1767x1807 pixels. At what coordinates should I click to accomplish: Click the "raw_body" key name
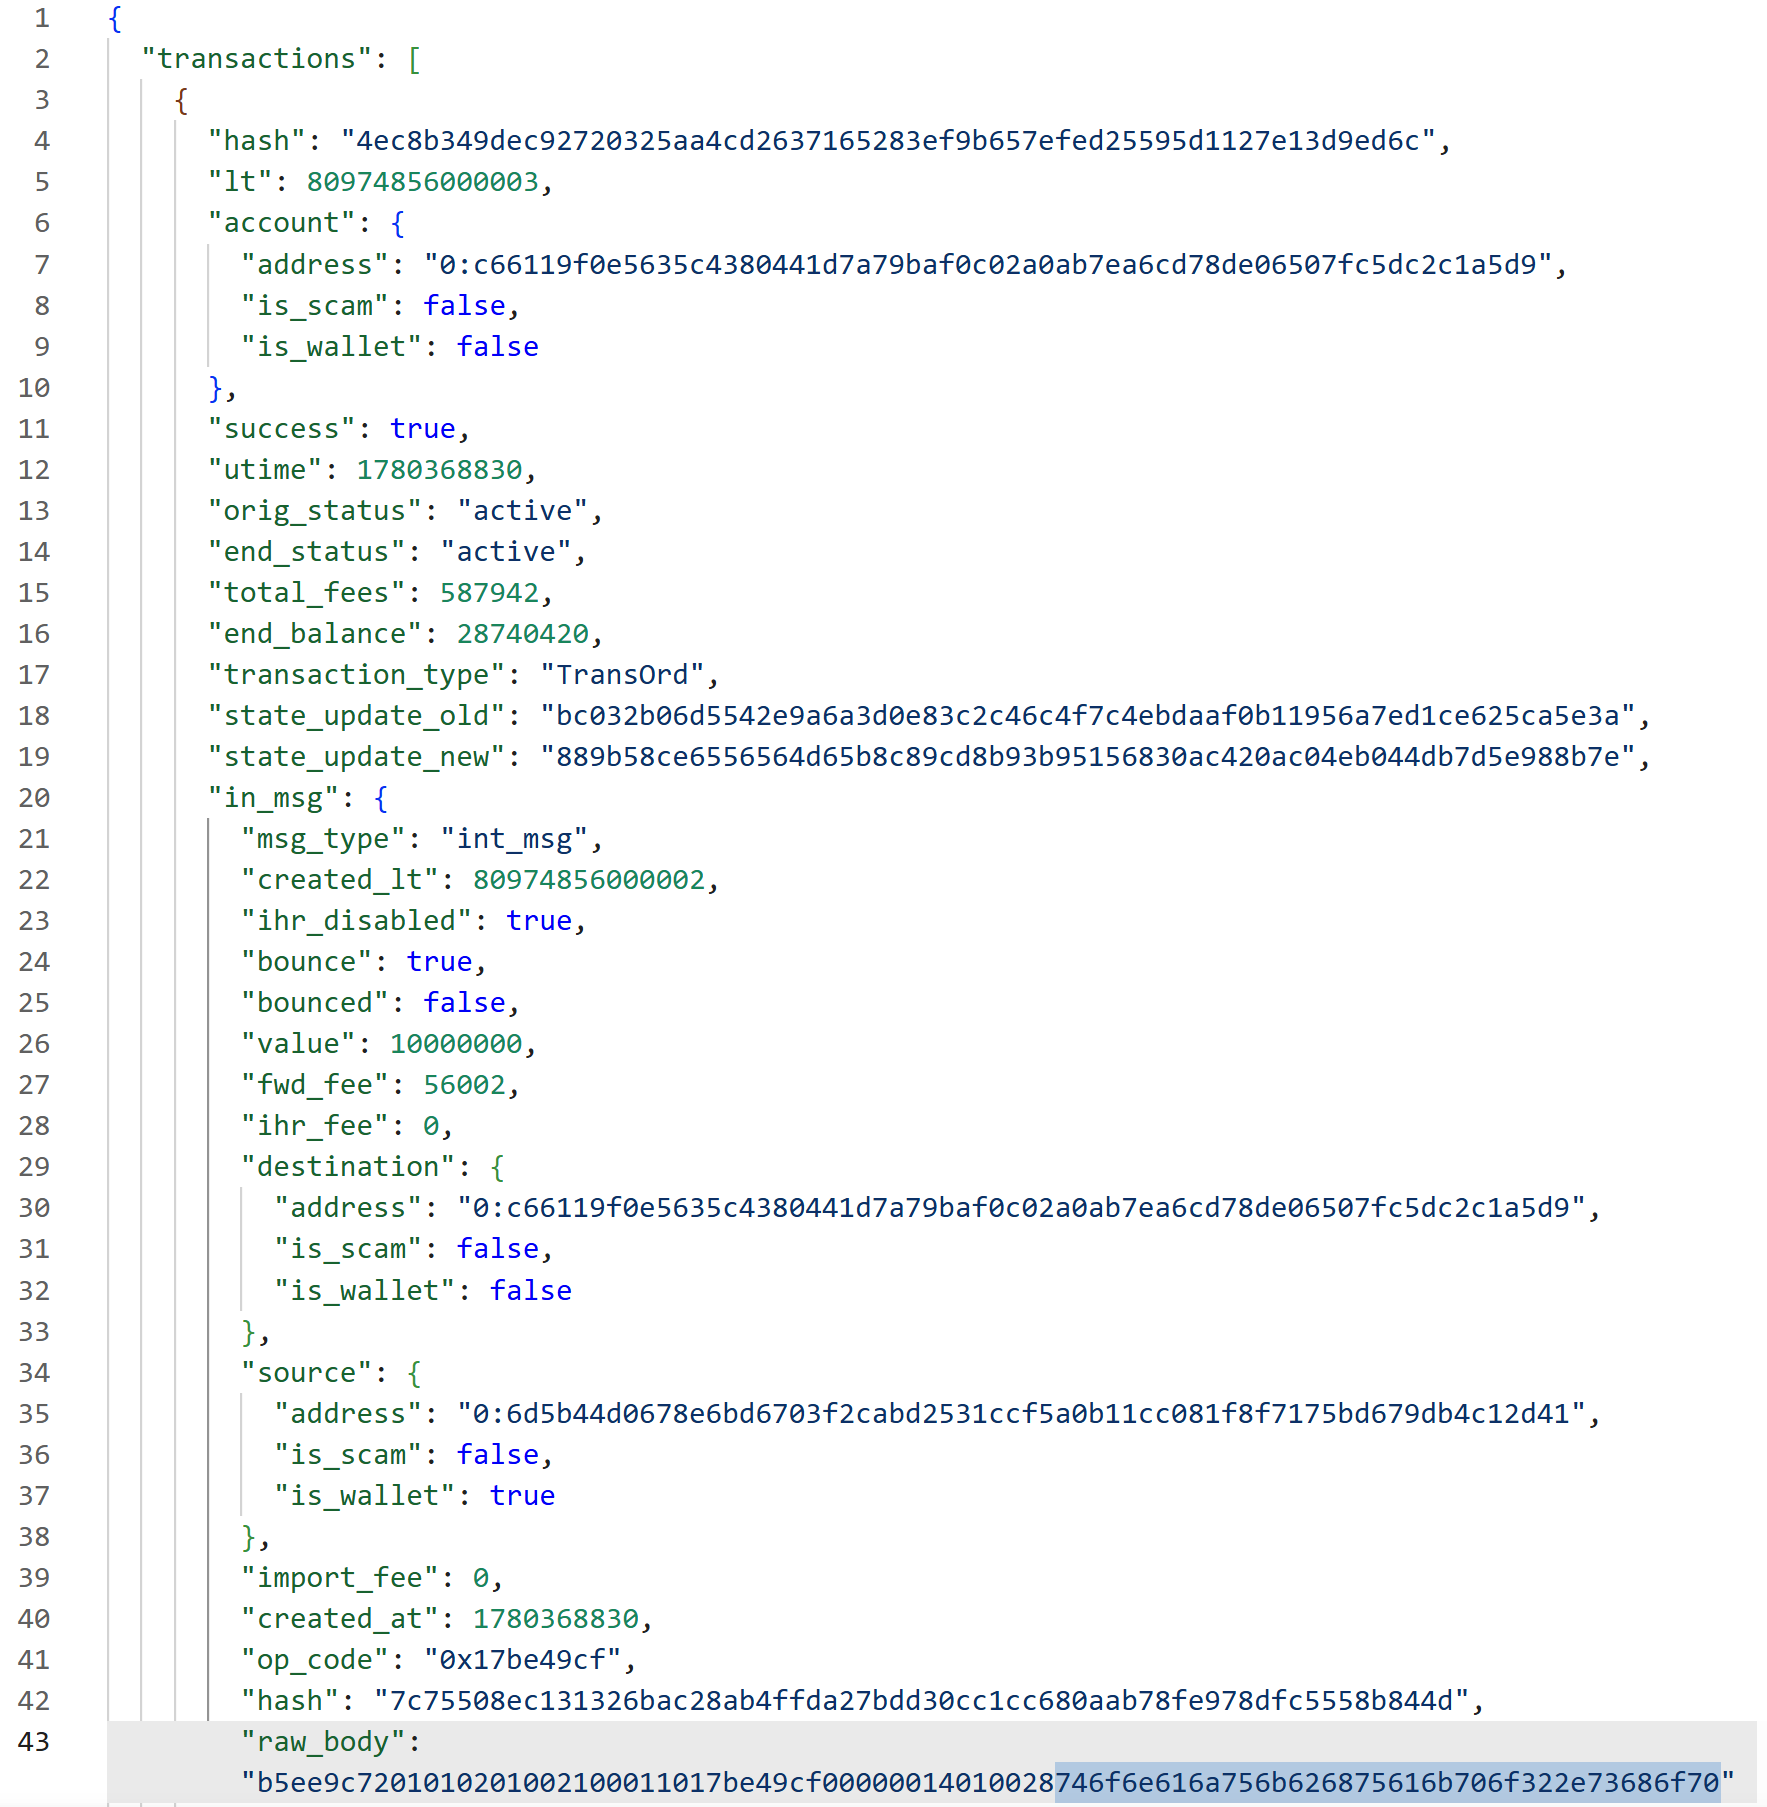pyautogui.click(x=322, y=1742)
